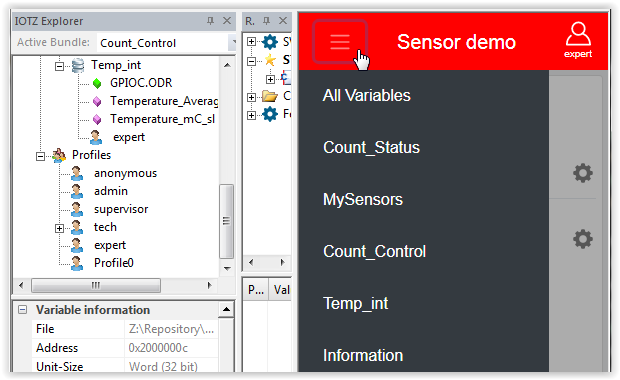Collapse the Variable information section
Viewport: 620px width, 380px height.
tap(23, 310)
